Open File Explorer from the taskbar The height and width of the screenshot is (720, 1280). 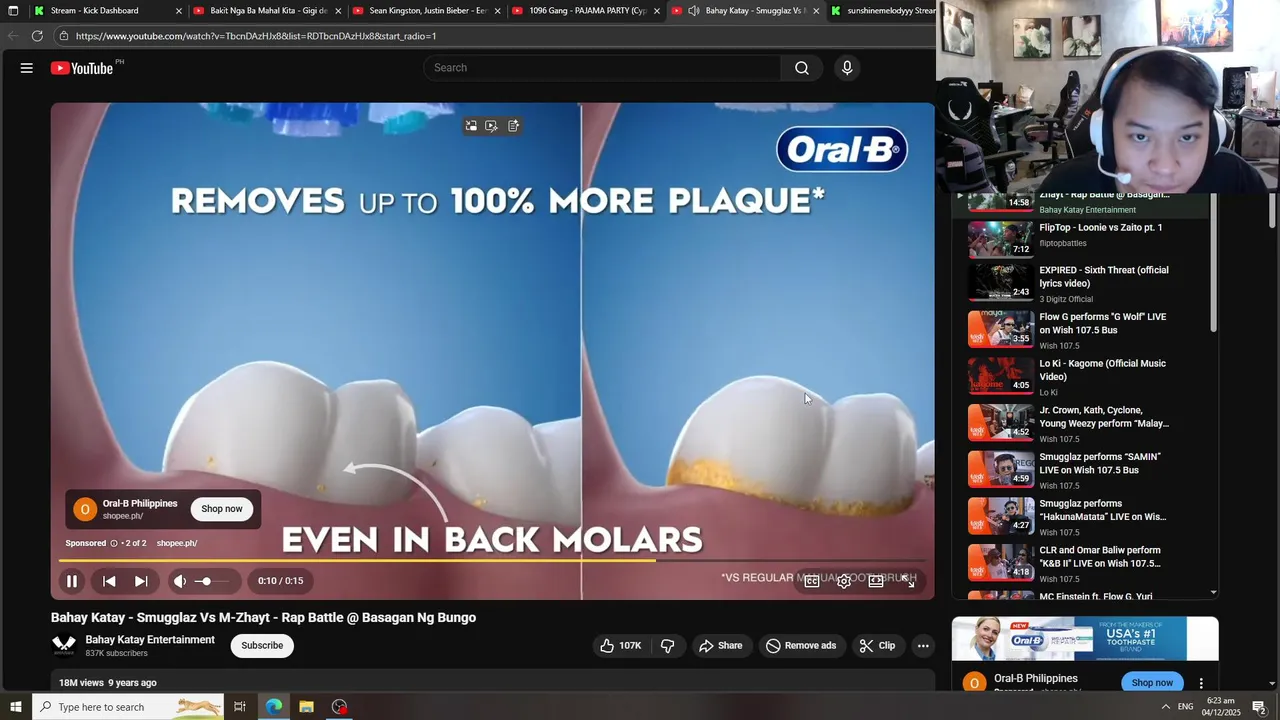306,707
